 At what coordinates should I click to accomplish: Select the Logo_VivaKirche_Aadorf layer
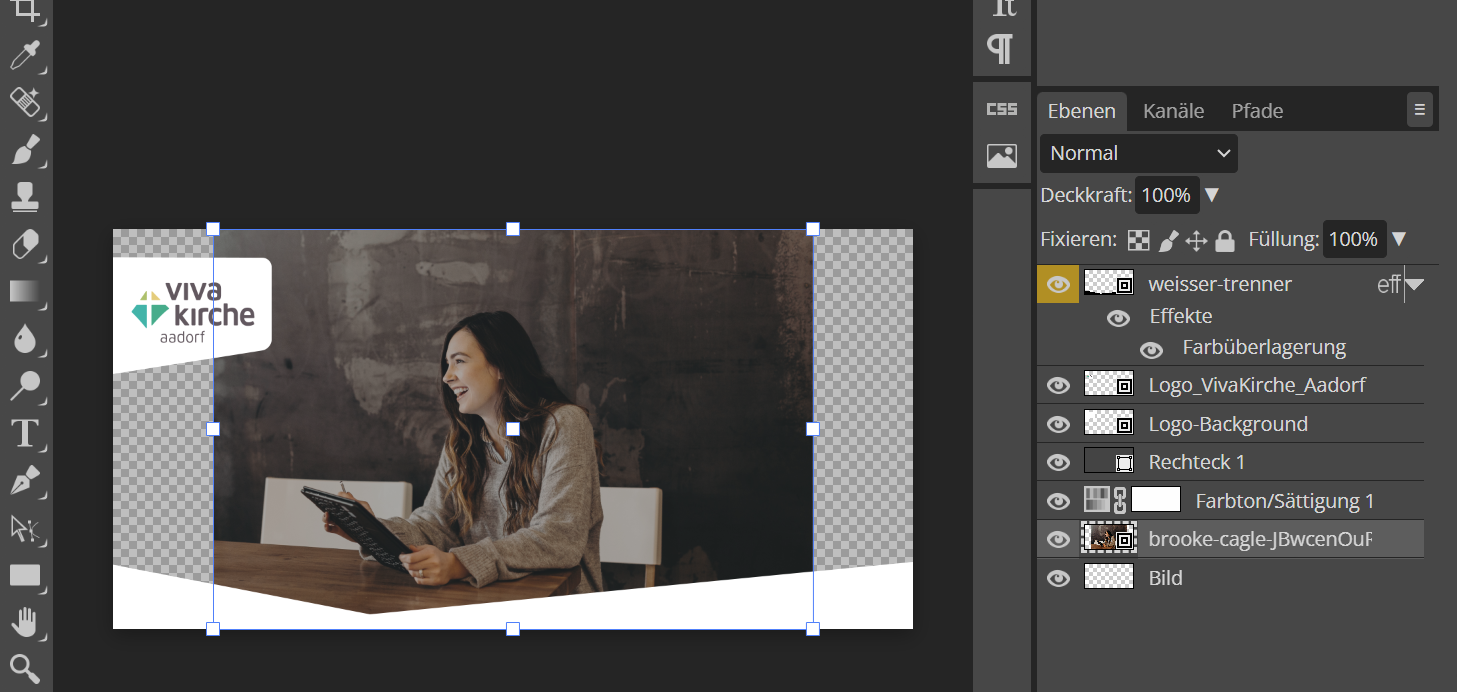[1256, 385]
